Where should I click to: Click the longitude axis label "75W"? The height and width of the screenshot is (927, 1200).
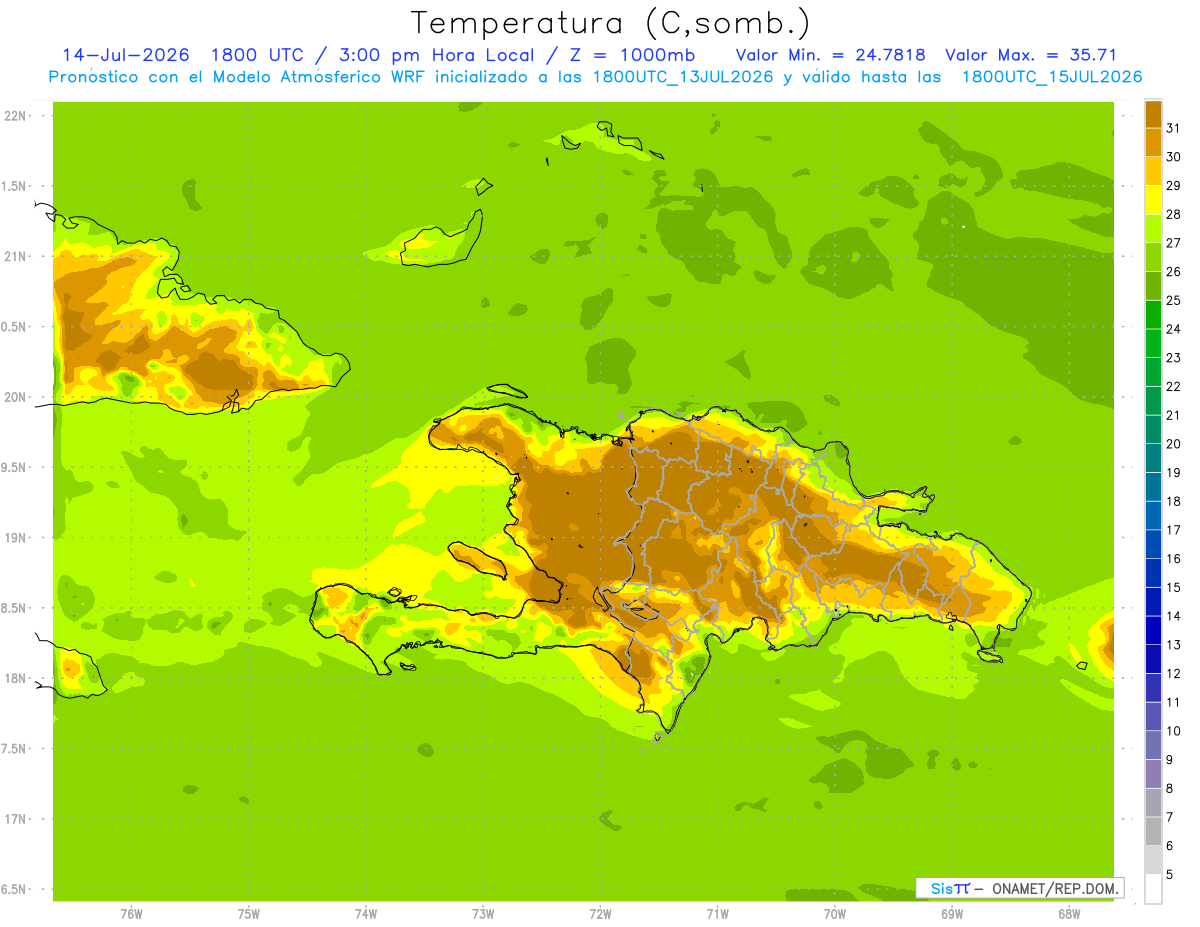(249, 914)
